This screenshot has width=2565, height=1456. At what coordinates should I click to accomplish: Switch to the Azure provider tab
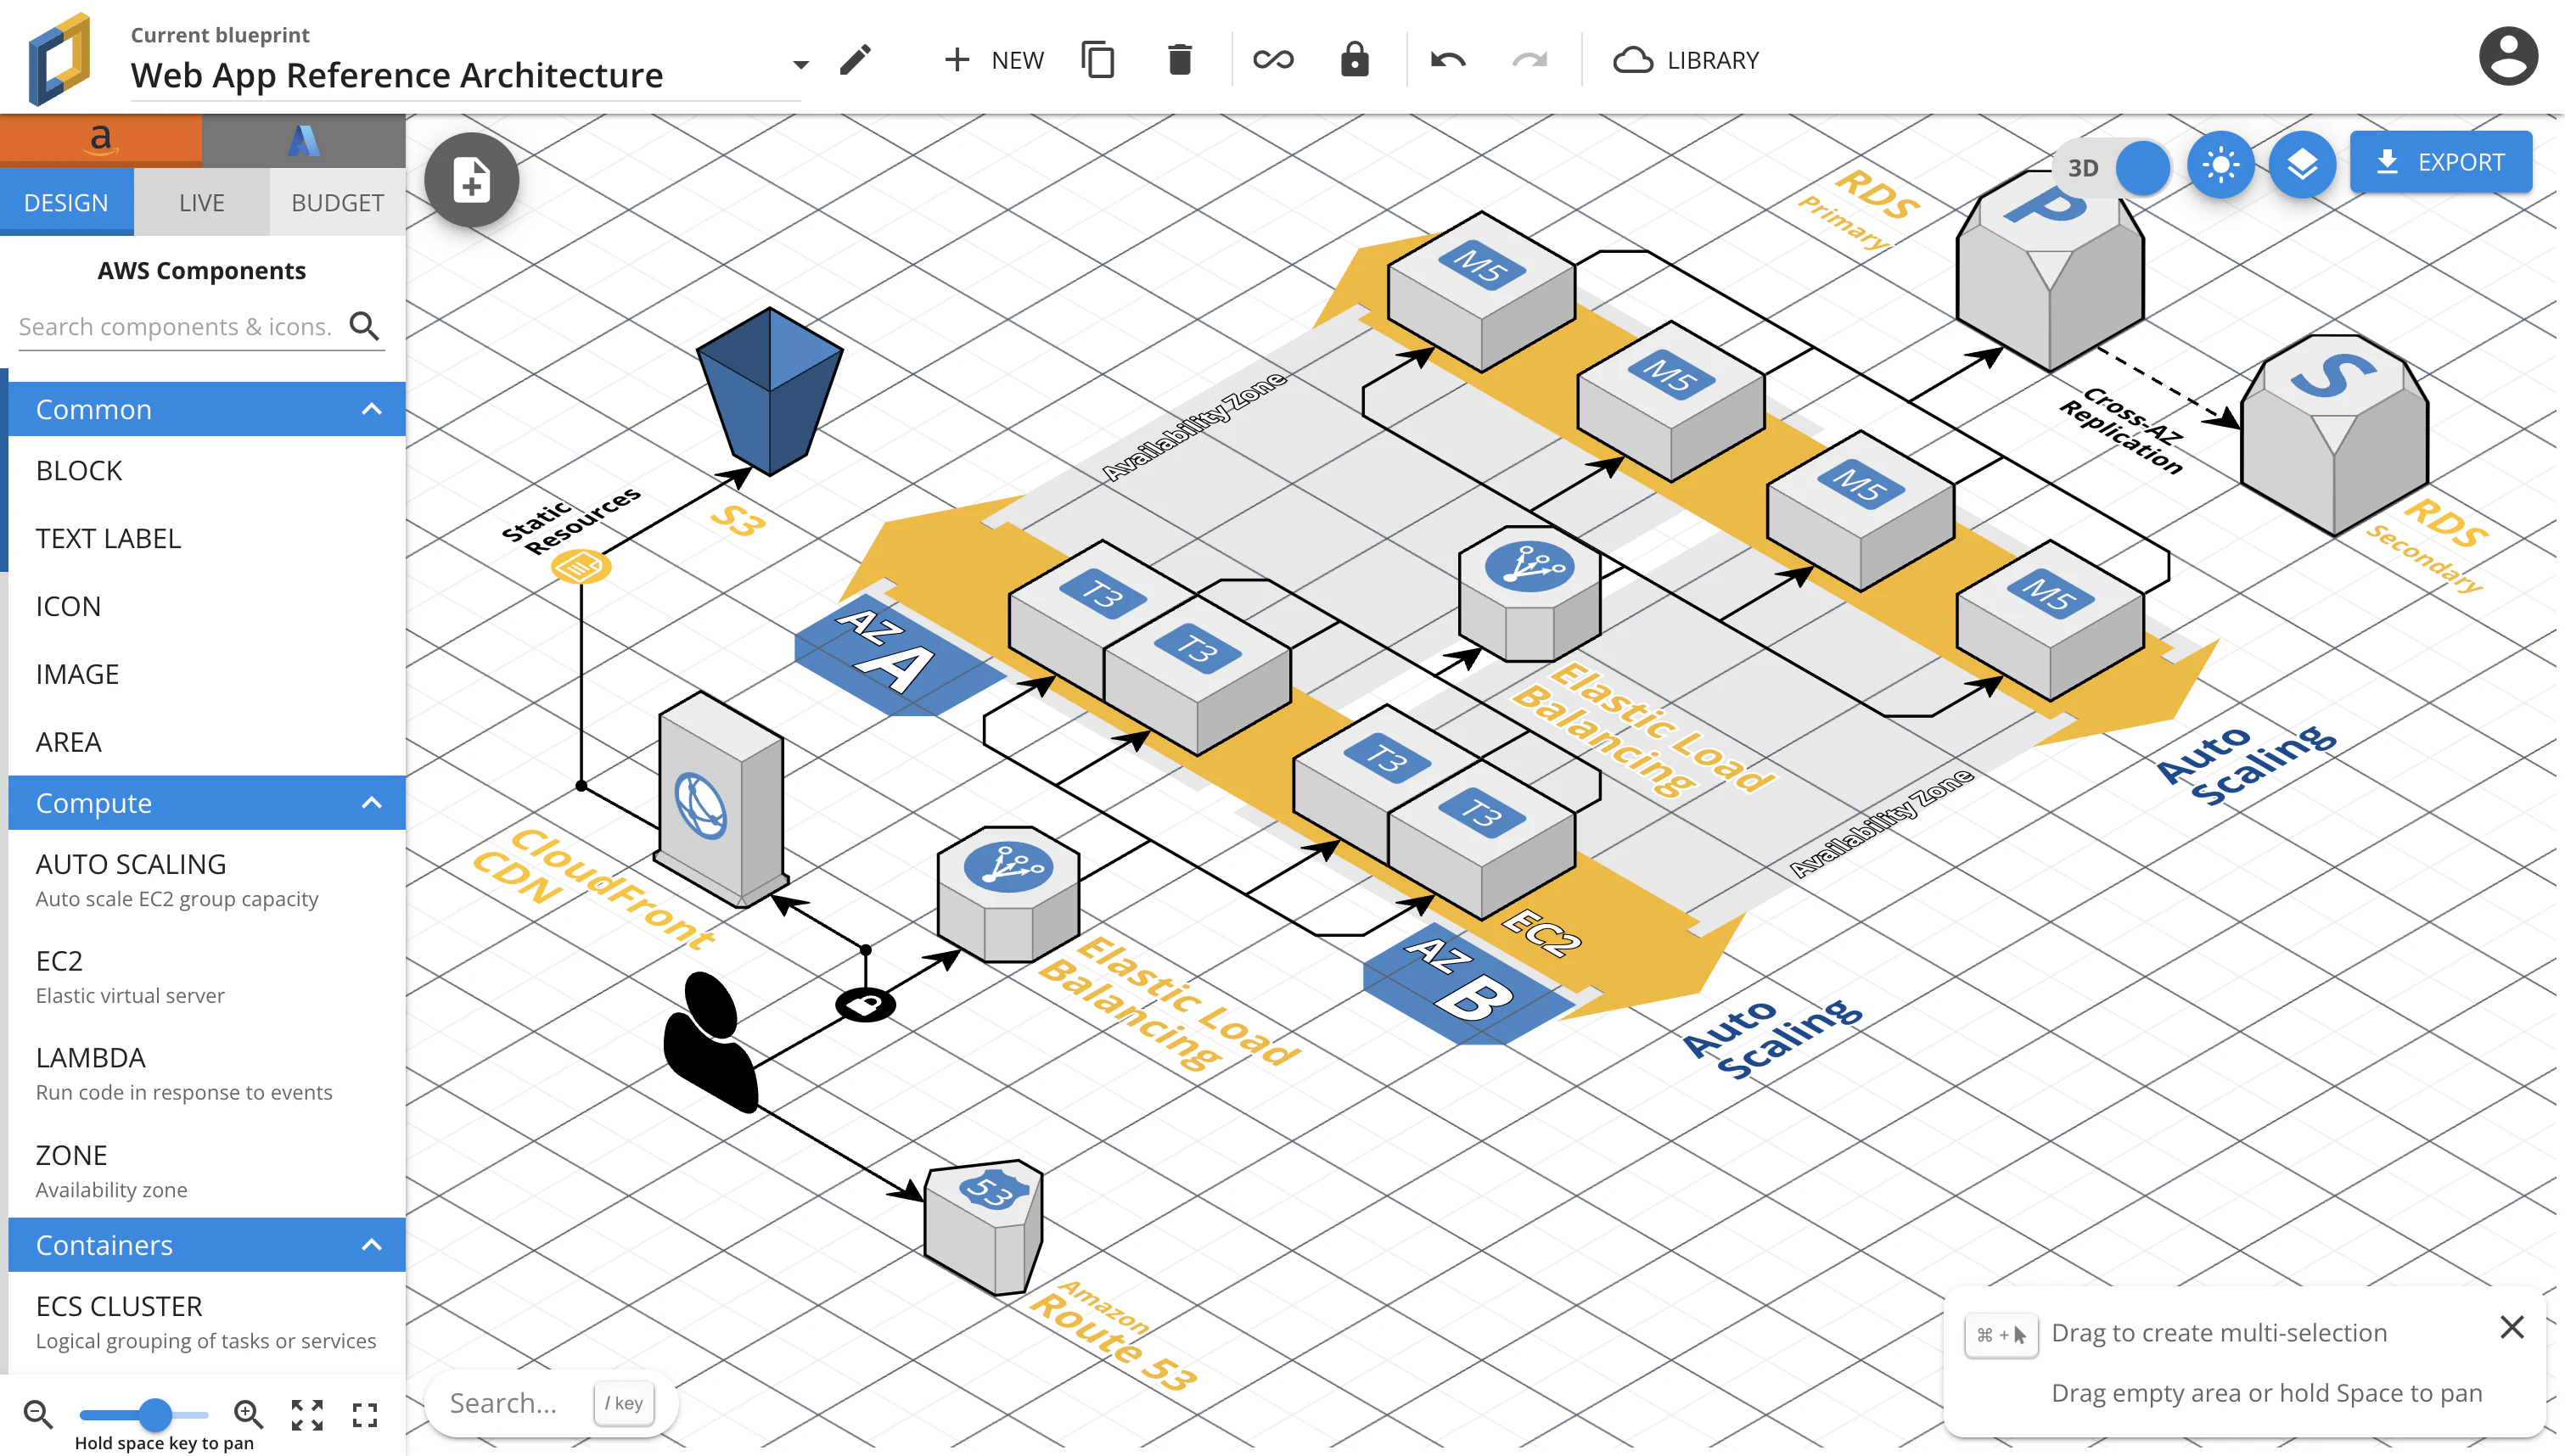pos(304,140)
